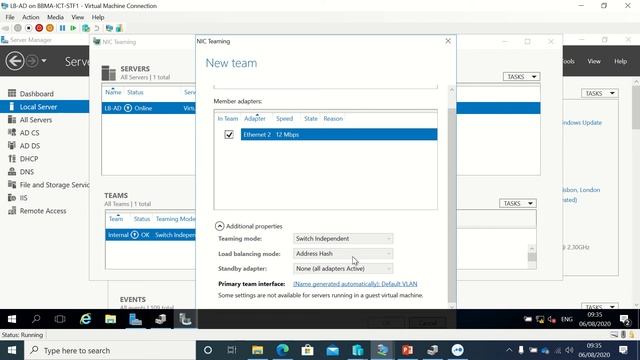Open Microsoft Edge on host taskbar
The image size is (640, 360).
(x=282, y=350)
